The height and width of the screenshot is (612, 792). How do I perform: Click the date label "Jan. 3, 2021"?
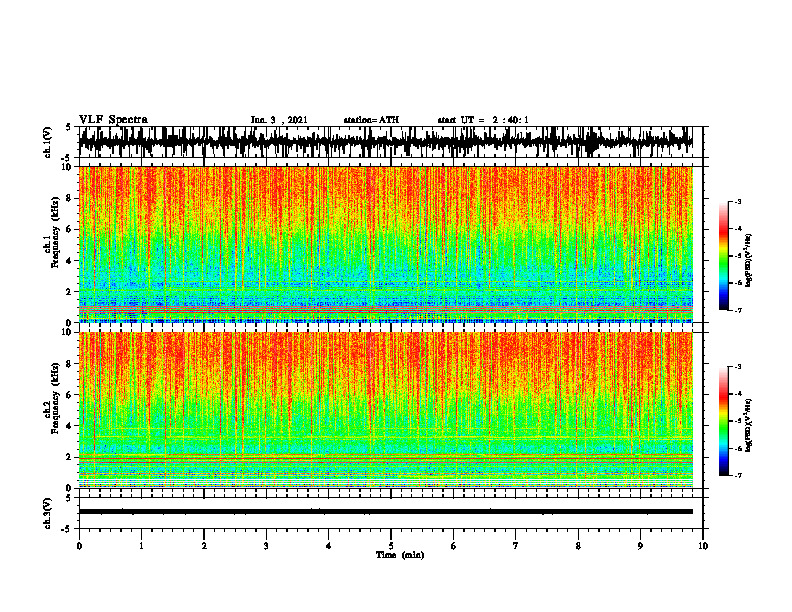pos(279,120)
